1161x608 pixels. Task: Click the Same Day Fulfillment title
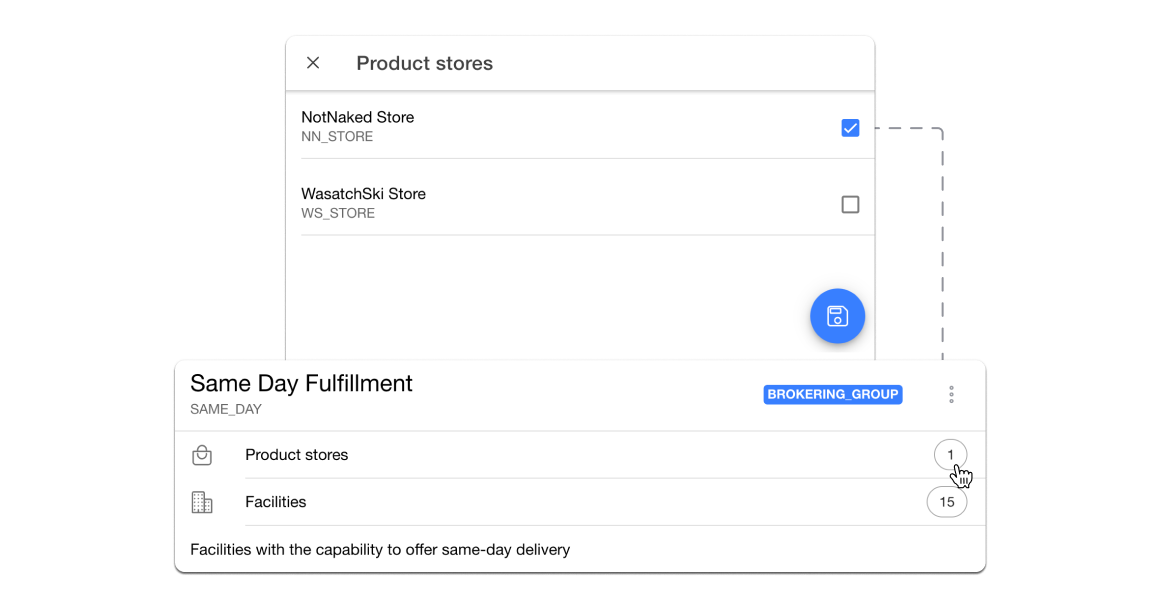301,383
